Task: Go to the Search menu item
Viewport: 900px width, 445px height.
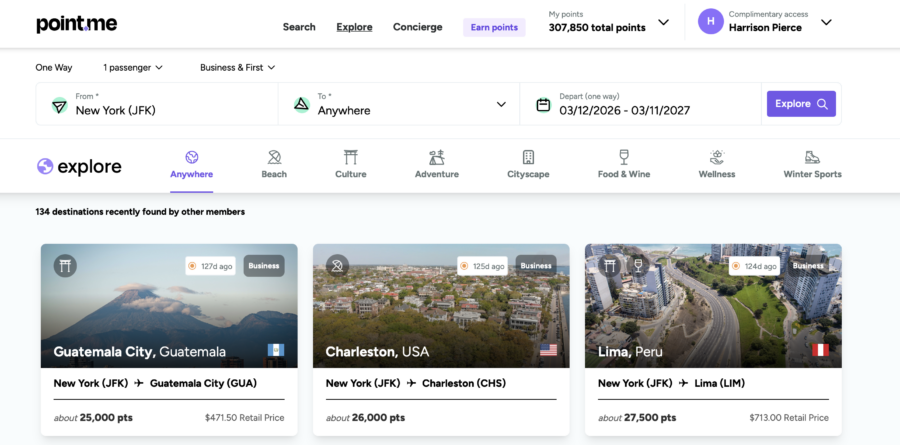Action: [x=299, y=27]
